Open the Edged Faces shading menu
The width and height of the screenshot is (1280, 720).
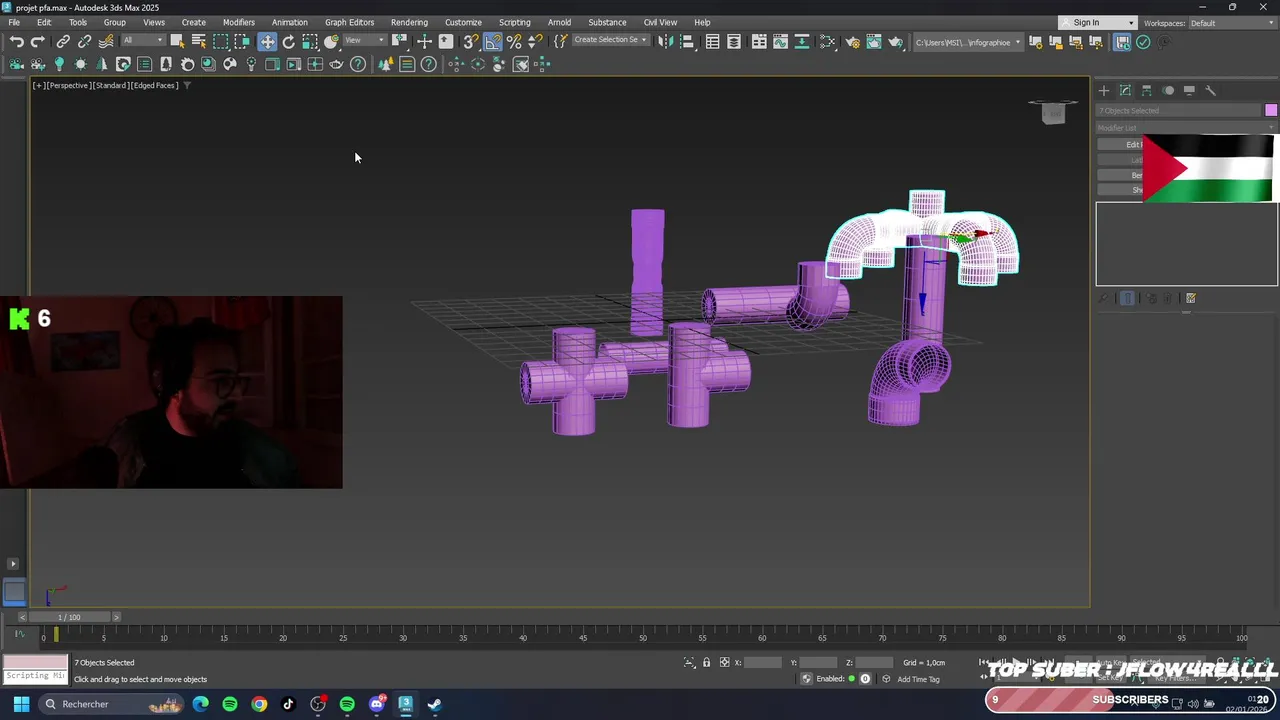[155, 85]
